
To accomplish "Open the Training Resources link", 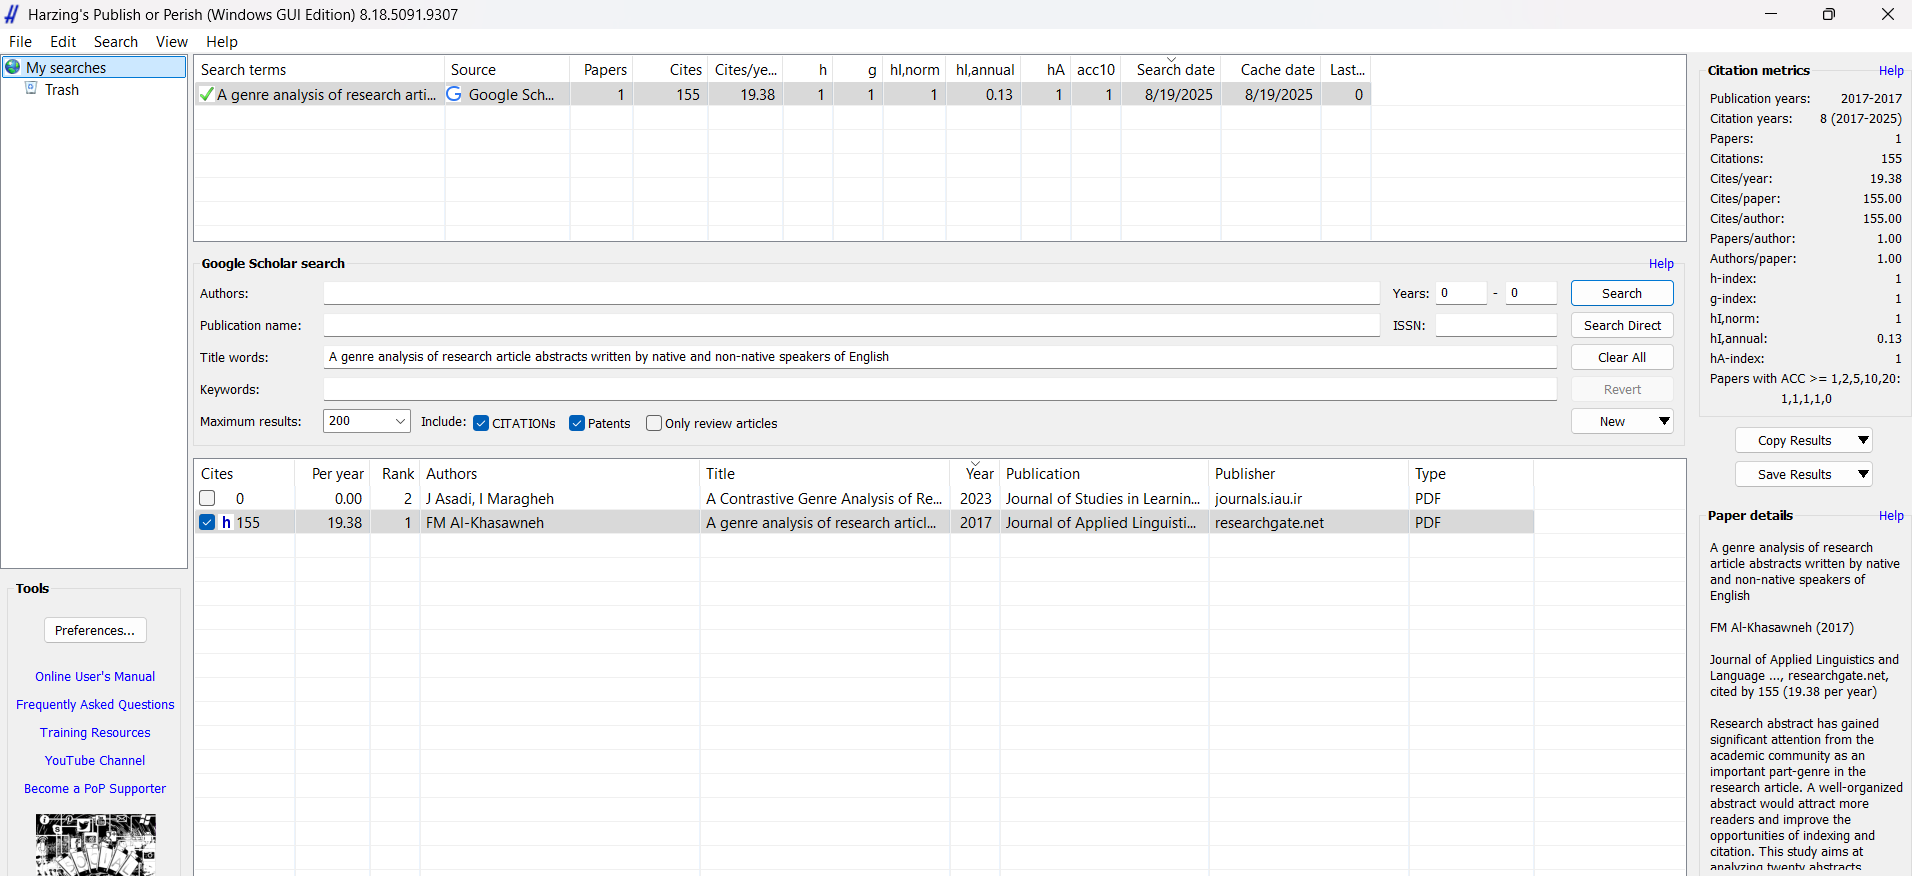I will pos(95,733).
